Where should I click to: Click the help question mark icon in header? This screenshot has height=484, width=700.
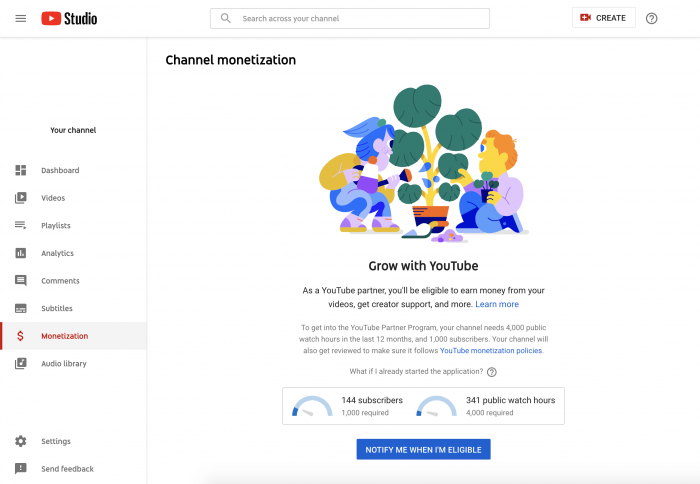coord(652,18)
